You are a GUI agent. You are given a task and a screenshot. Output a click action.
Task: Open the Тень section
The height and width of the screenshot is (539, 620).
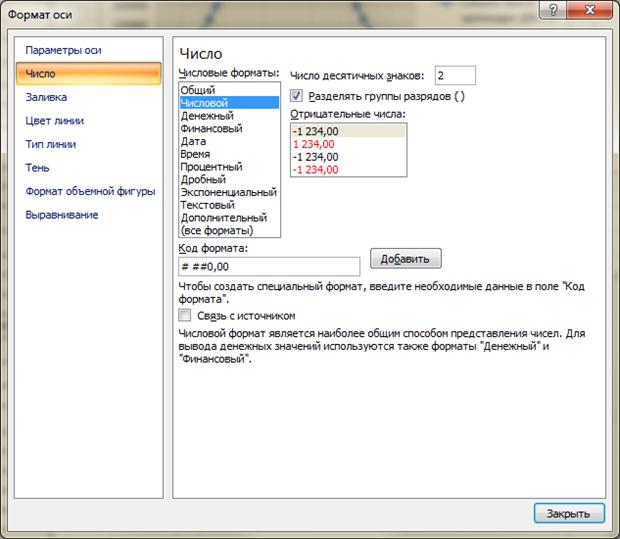click(38, 168)
